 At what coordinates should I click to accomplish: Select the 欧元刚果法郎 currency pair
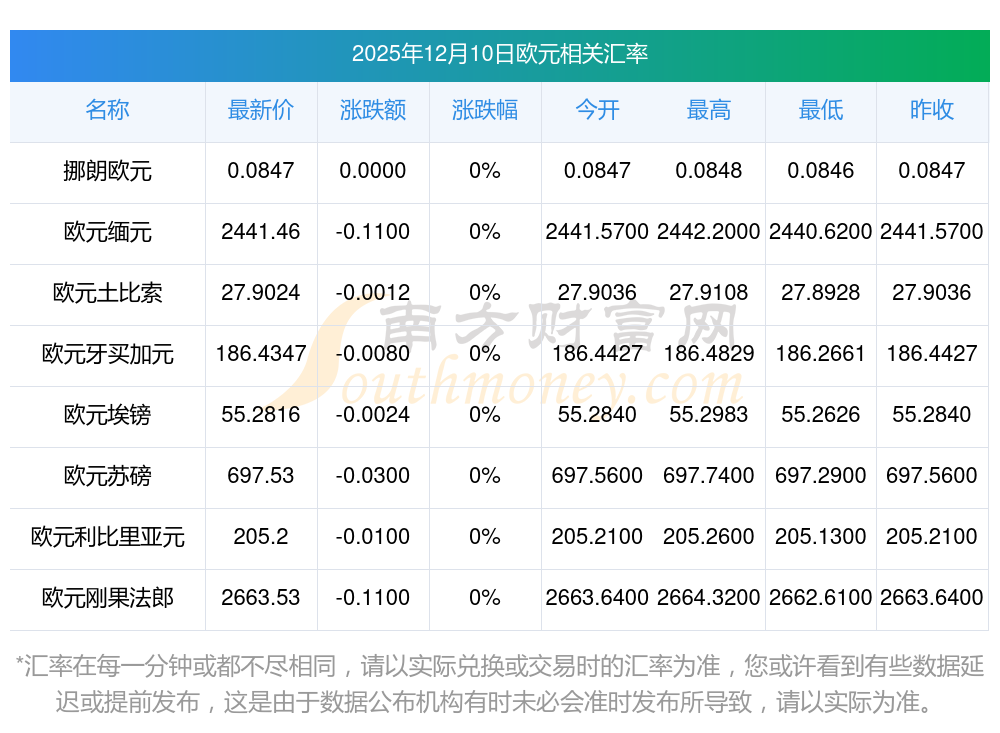pyautogui.click(x=107, y=598)
